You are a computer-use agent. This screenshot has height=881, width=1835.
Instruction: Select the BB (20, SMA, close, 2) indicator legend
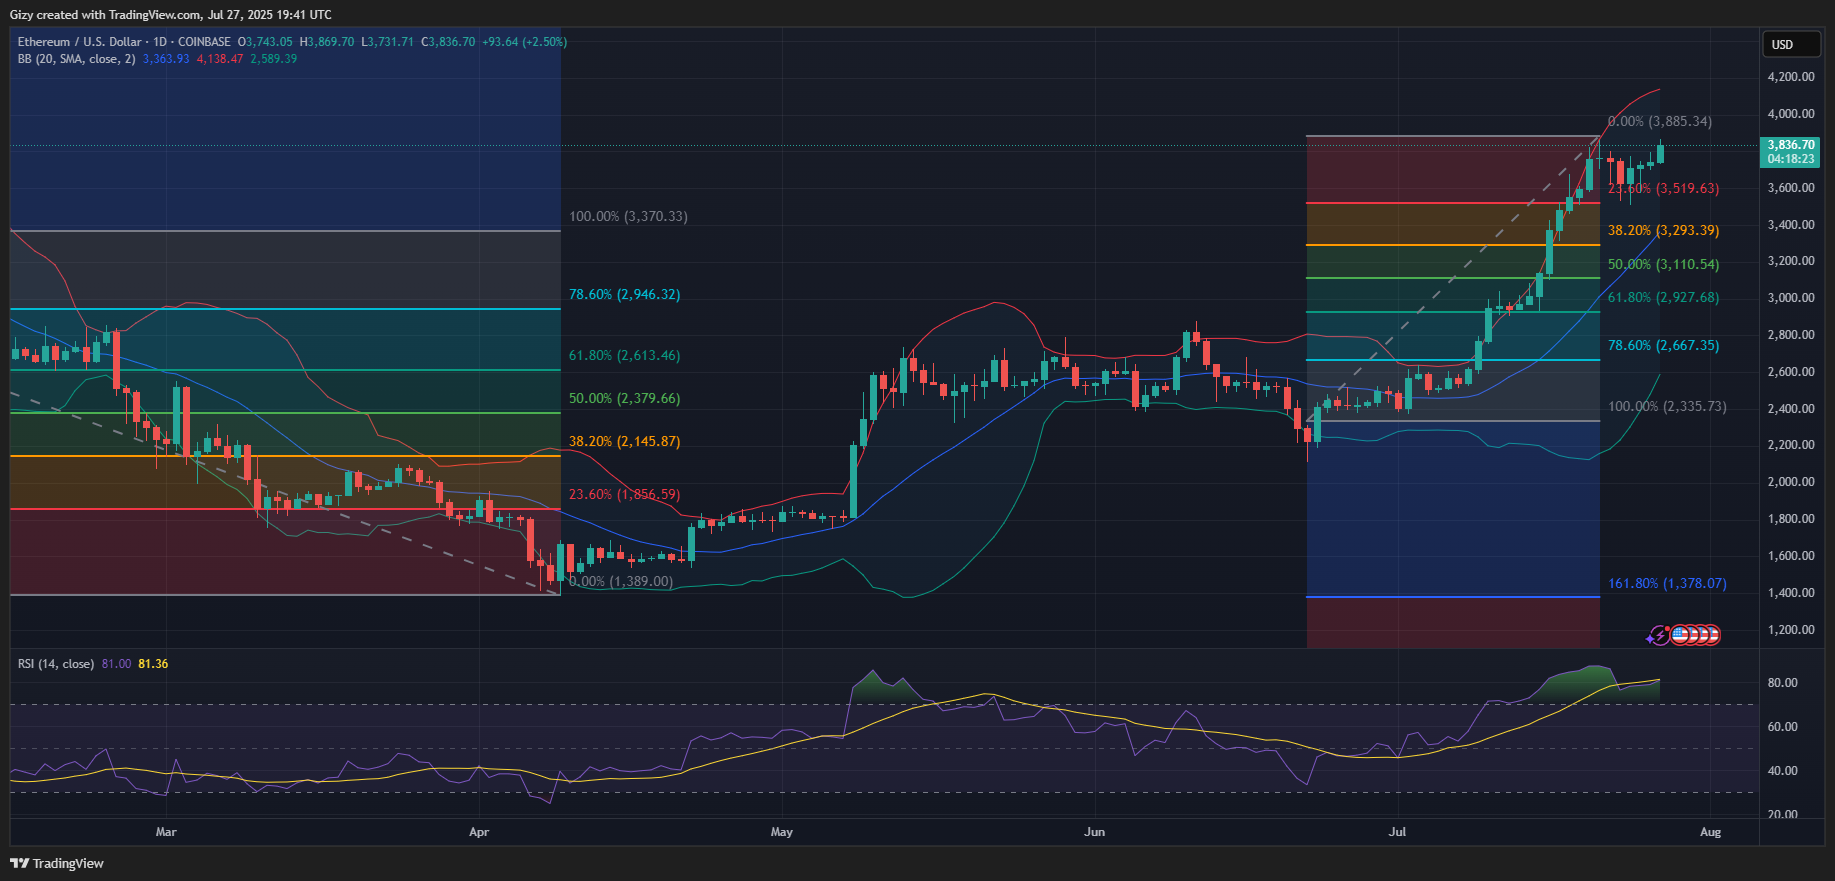pyautogui.click(x=76, y=59)
